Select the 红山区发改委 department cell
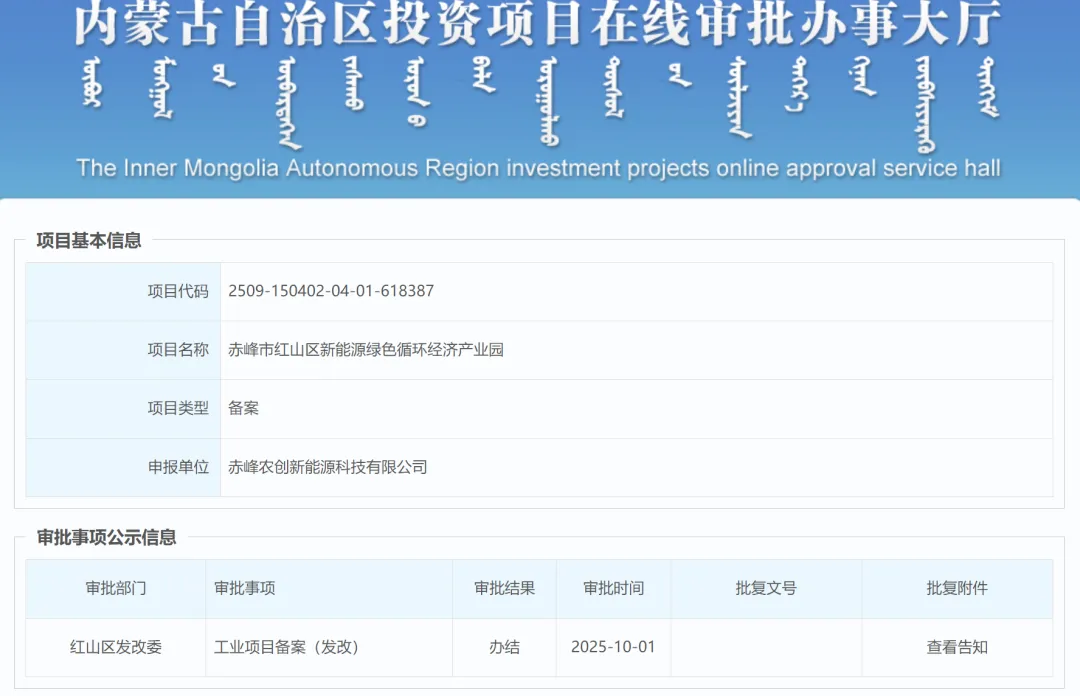The image size is (1080, 696). click(113, 646)
